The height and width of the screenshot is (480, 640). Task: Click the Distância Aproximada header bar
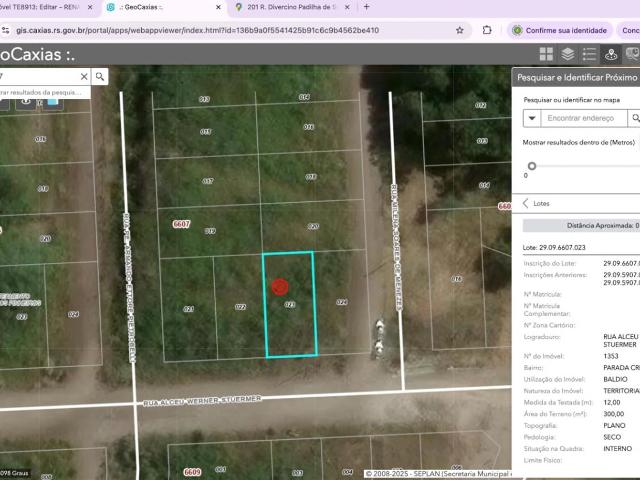pyautogui.click(x=581, y=225)
